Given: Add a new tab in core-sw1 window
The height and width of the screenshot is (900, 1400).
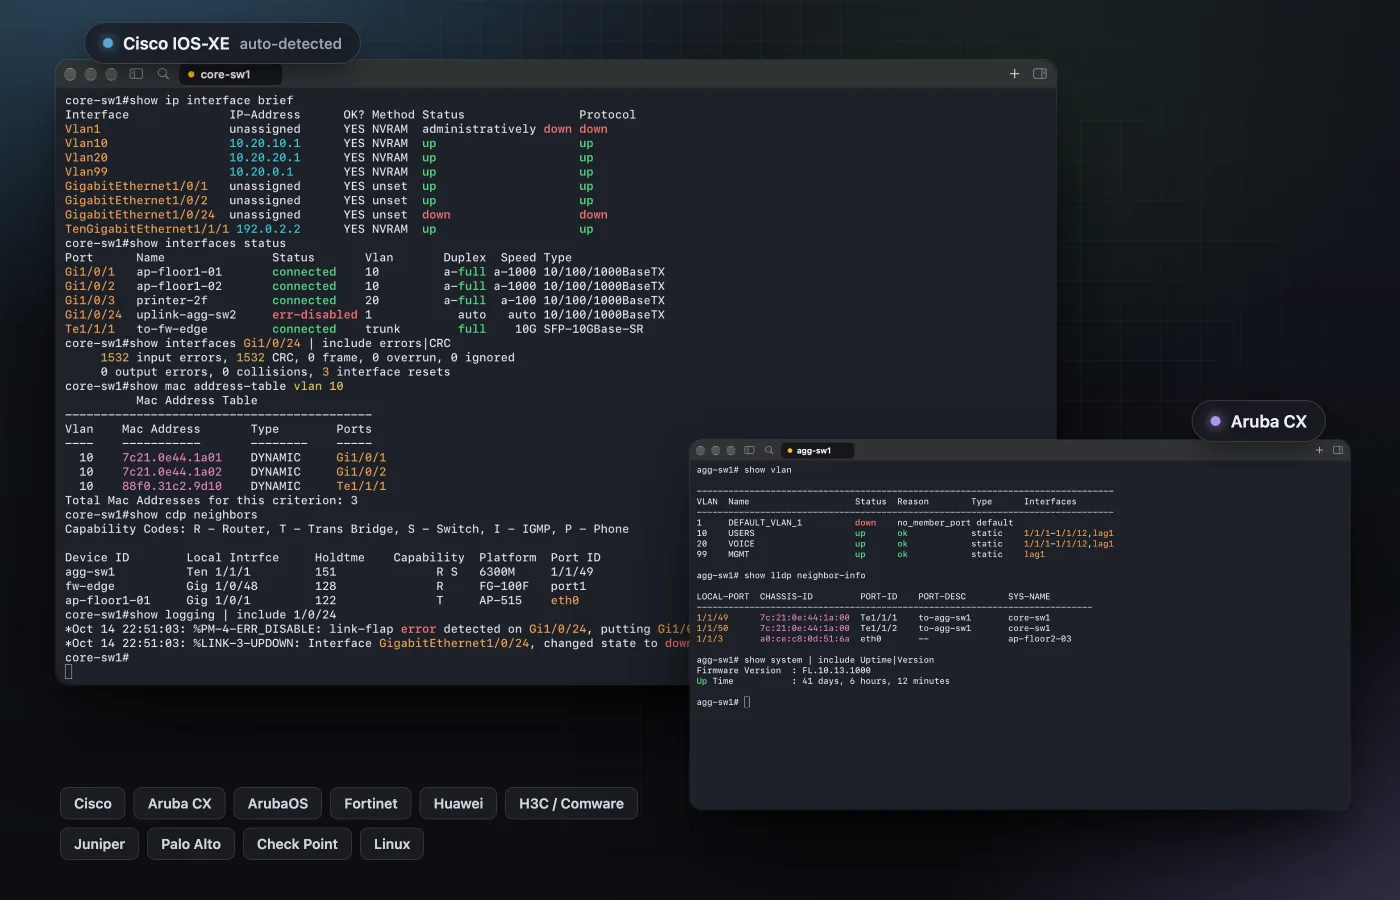Looking at the screenshot, I should tap(1014, 74).
